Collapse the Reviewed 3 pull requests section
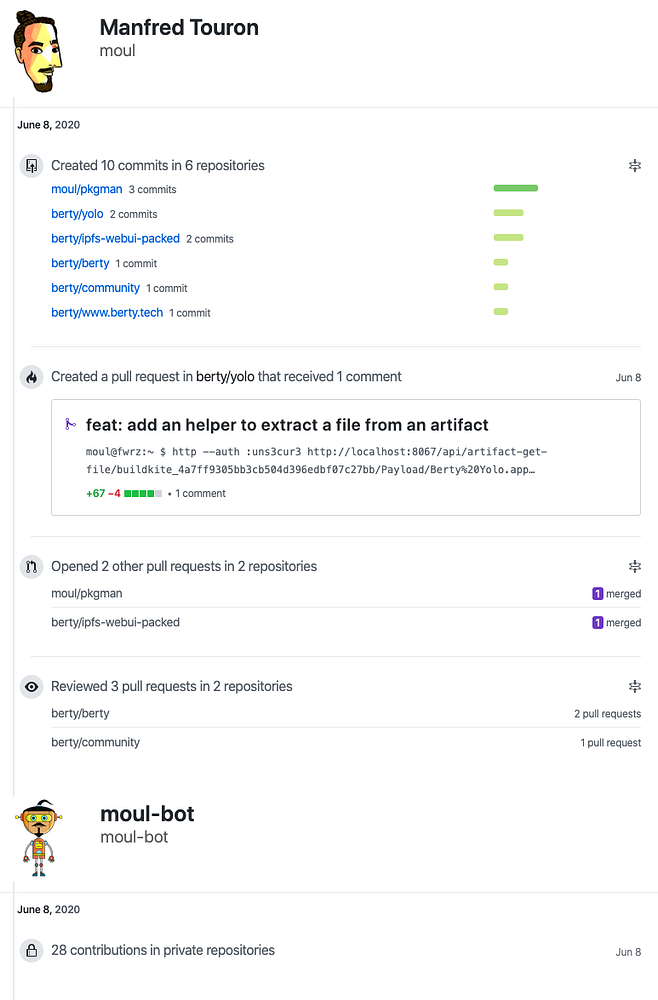This screenshot has width=658, height=1000. click(634, 686)
